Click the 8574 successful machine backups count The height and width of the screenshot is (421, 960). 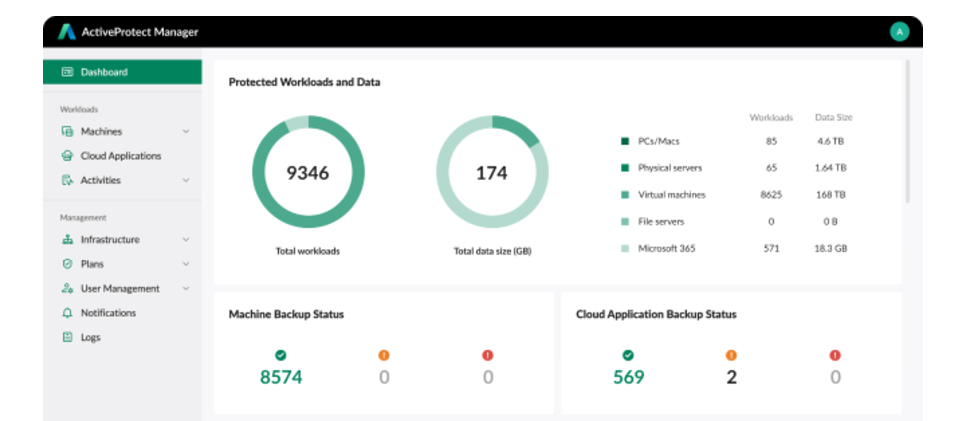point(280,377)
